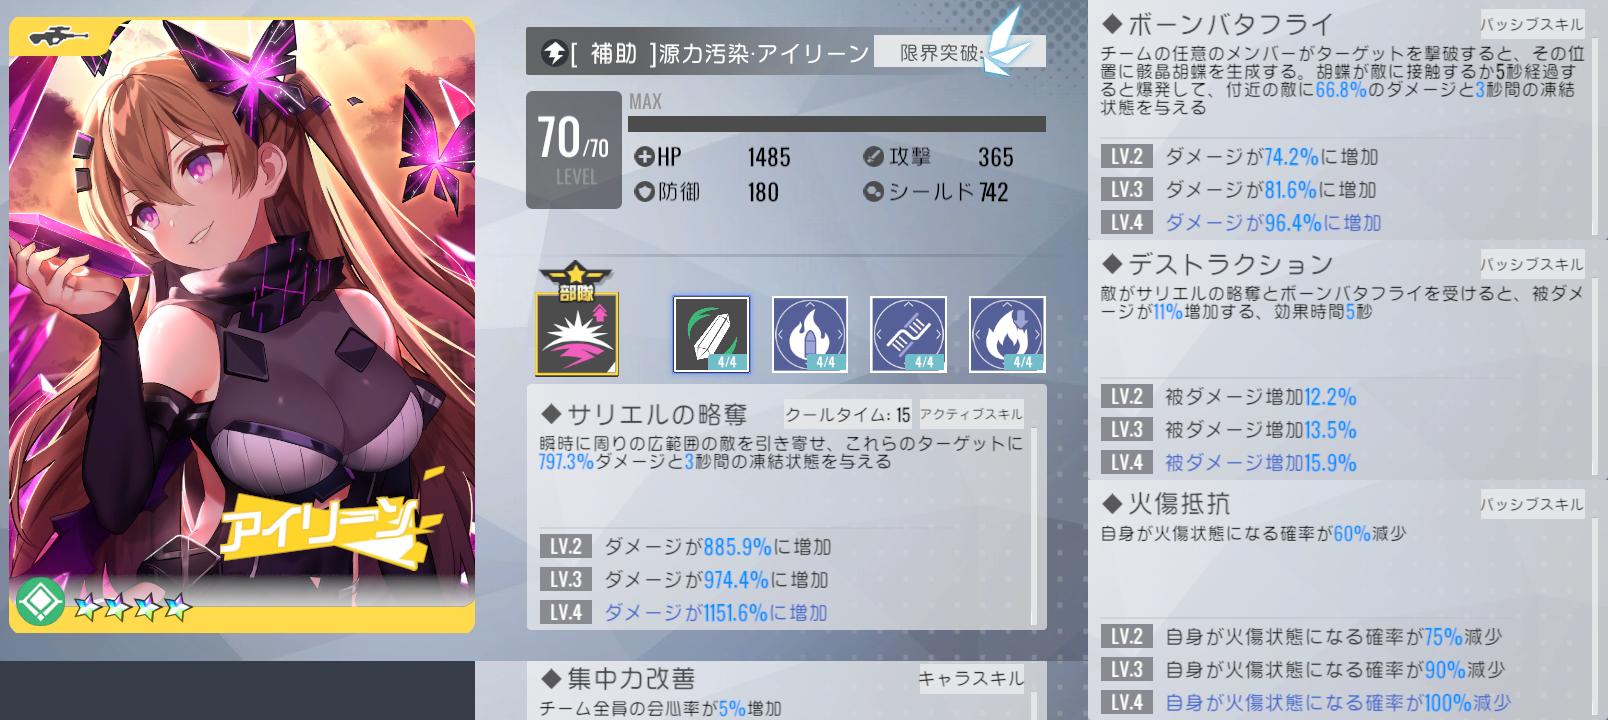Click the アイリーン character portrait card
1608x720 pixels.
[x=242, y=325]
